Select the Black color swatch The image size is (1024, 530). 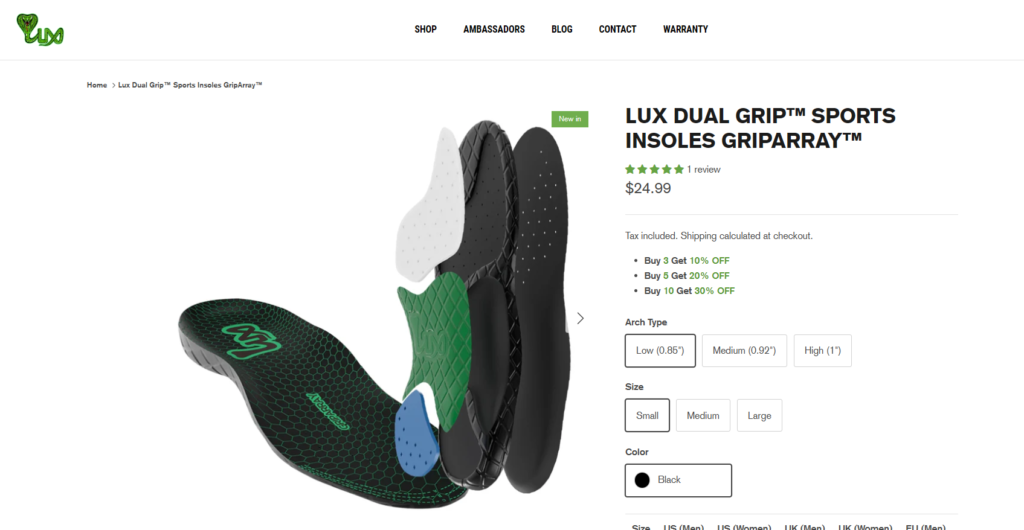[678, 480]
